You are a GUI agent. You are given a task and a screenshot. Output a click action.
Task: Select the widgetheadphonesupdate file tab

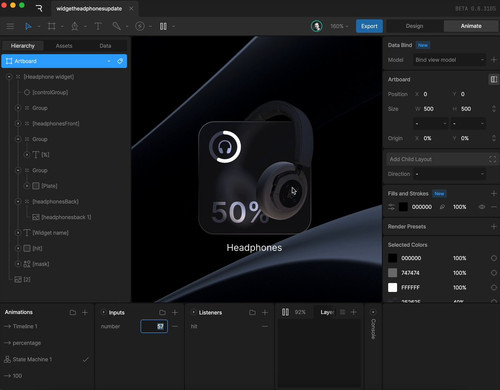click(x=89, y=9)
